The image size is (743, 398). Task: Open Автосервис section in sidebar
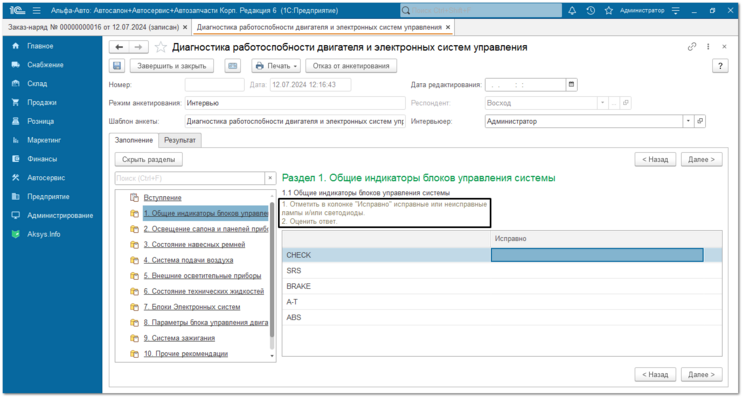(46, 178)
